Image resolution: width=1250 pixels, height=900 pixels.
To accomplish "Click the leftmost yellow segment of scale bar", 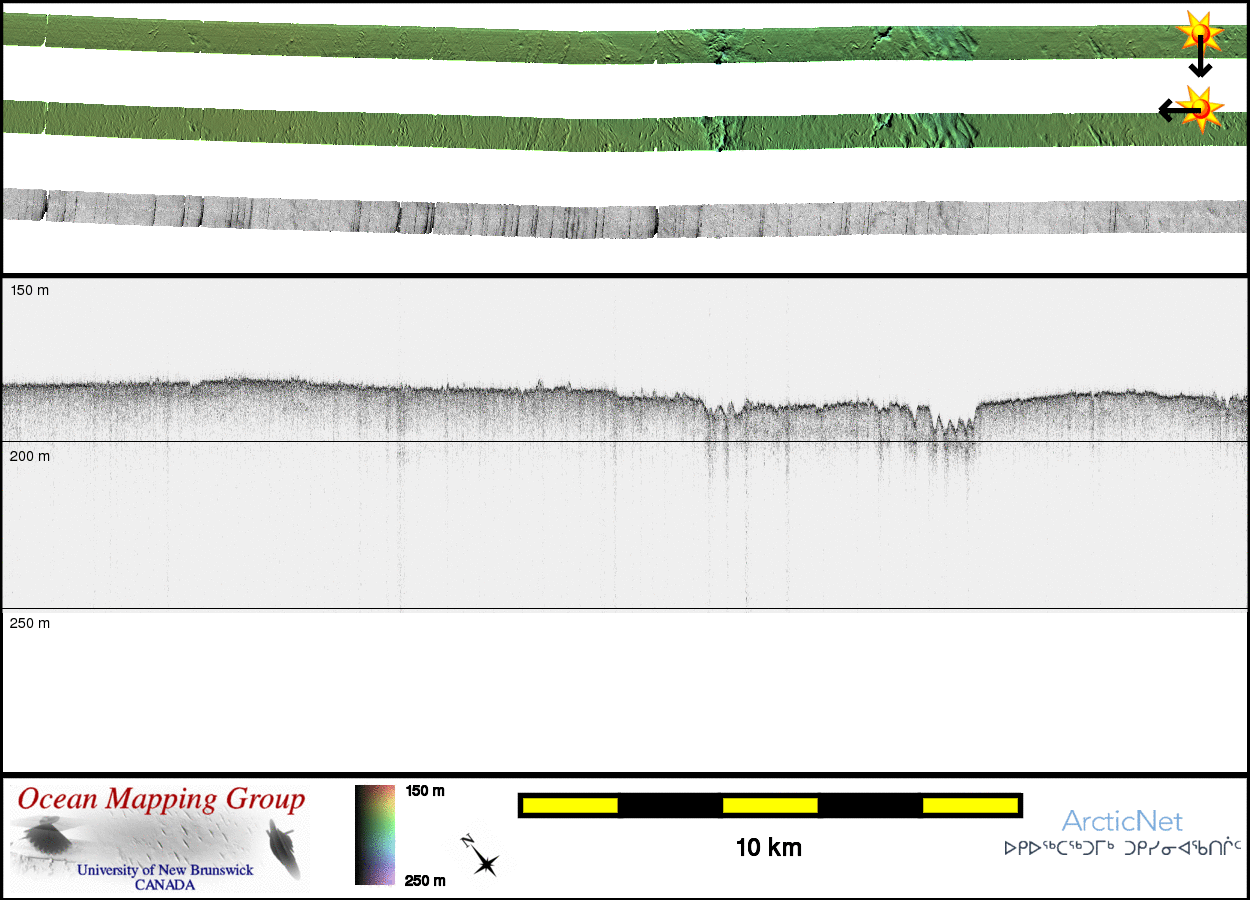I will point(569,805).
